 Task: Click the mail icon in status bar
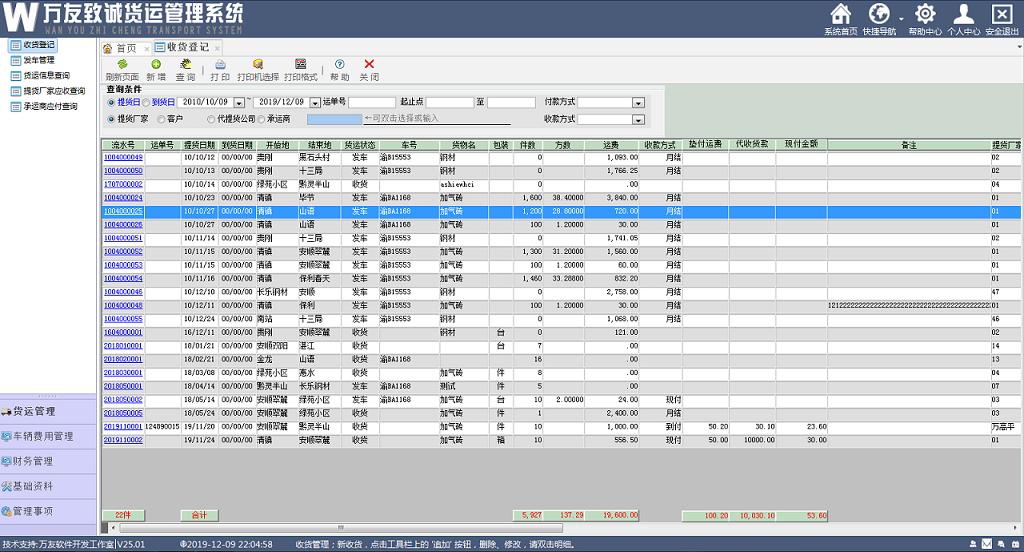click(x=987, y=544)
